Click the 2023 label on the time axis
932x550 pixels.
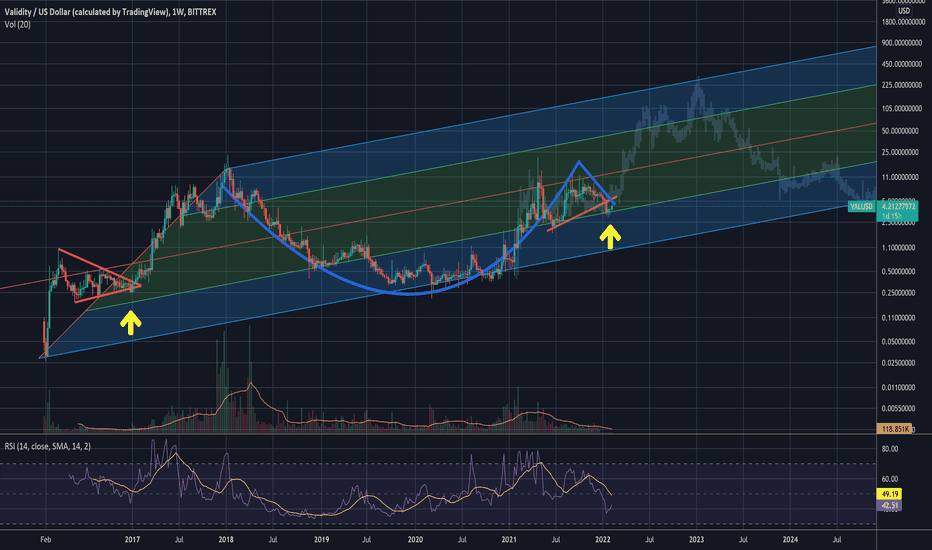pos(697,540)
